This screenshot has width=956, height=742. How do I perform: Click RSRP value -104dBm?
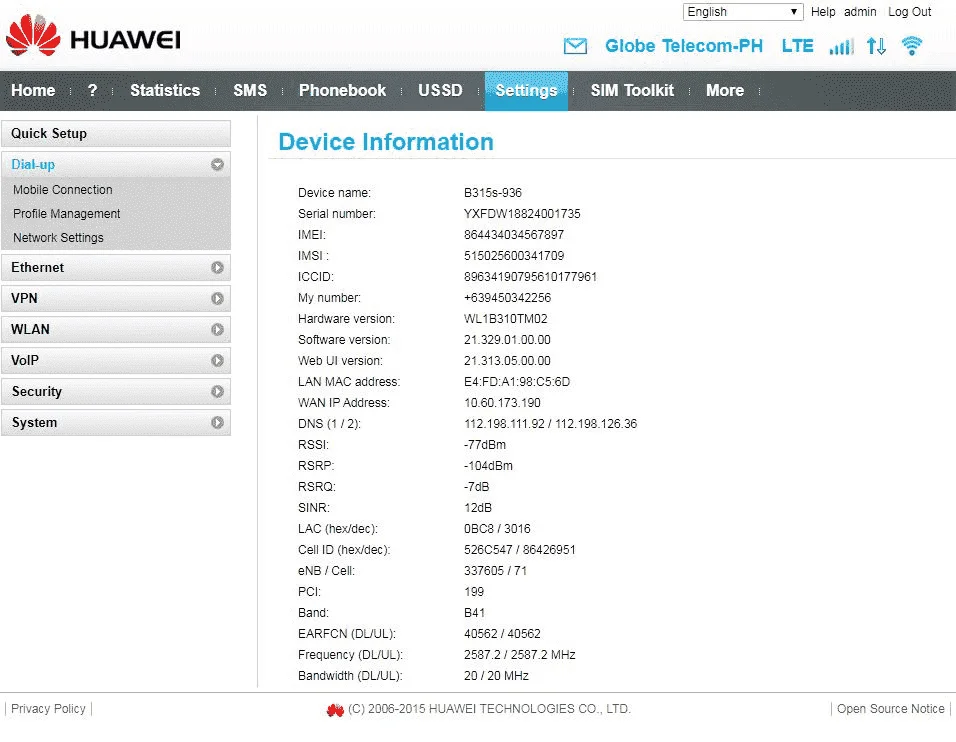(488, 466)
